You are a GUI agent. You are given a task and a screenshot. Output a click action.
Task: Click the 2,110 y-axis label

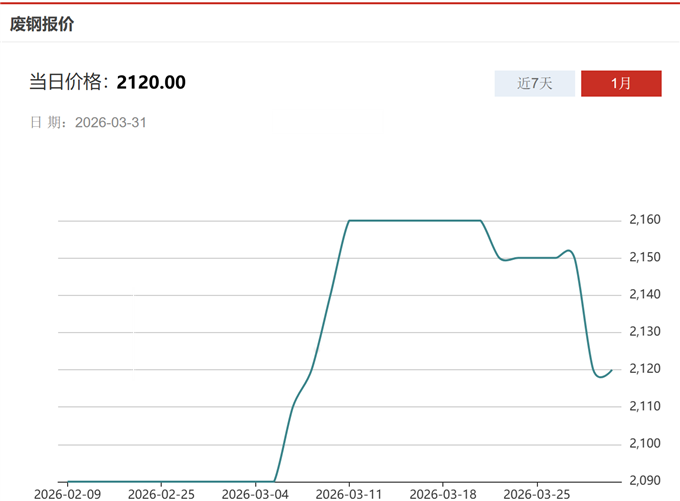[645, 406]
